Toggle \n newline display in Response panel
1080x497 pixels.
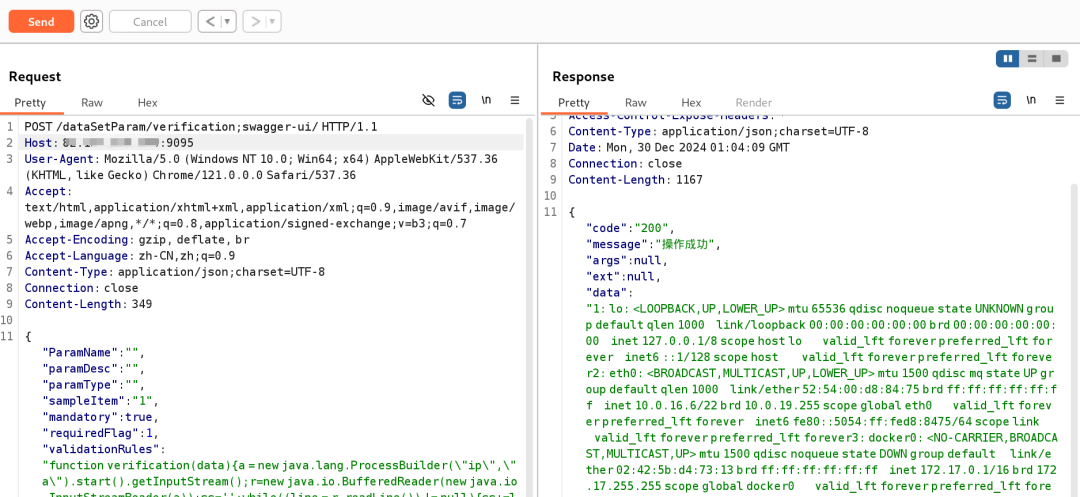1031,101
